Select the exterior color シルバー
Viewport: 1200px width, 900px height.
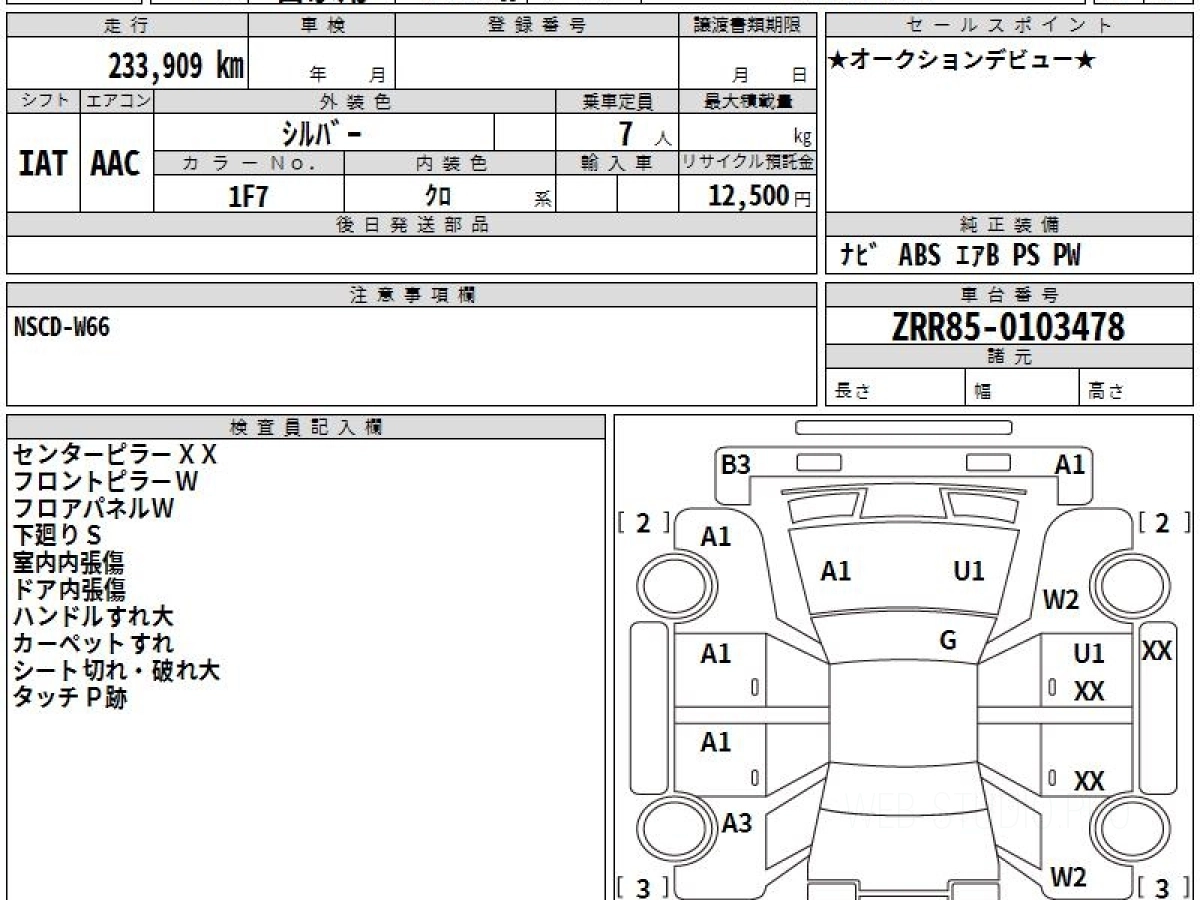(323, 132)
